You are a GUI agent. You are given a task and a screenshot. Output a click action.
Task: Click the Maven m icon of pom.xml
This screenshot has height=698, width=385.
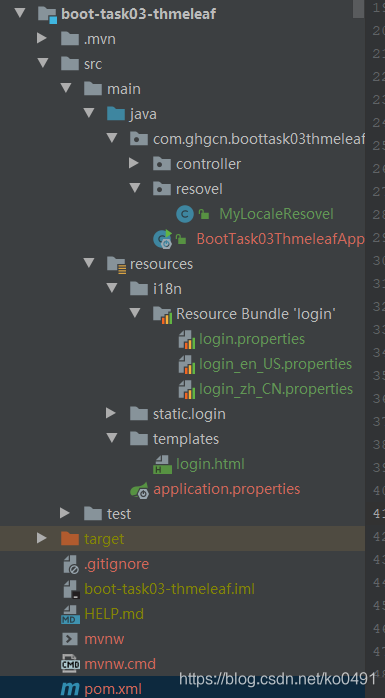pyautogui.click(x=70, y=690)
